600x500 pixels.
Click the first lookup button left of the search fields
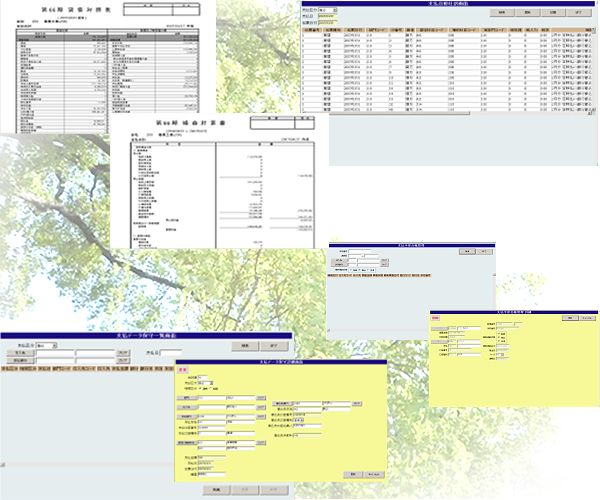click(19, 354)
